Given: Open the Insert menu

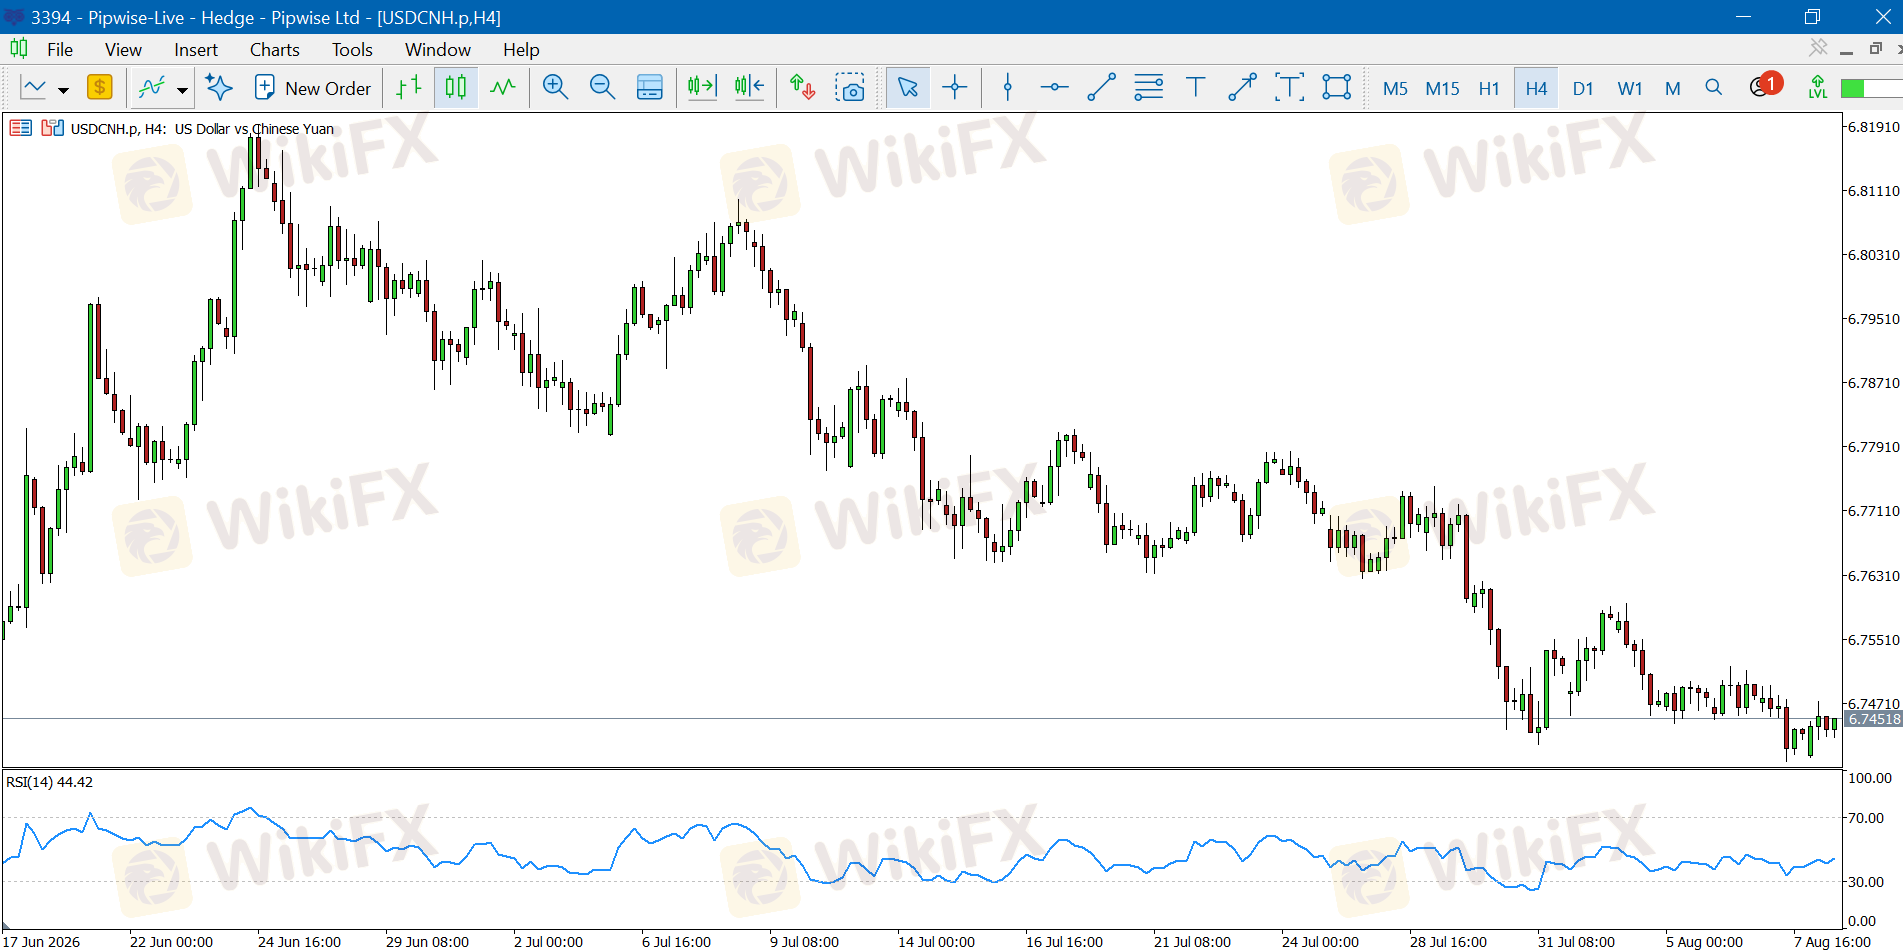Looking at the screenshot, I should click(x=196, y=50).
